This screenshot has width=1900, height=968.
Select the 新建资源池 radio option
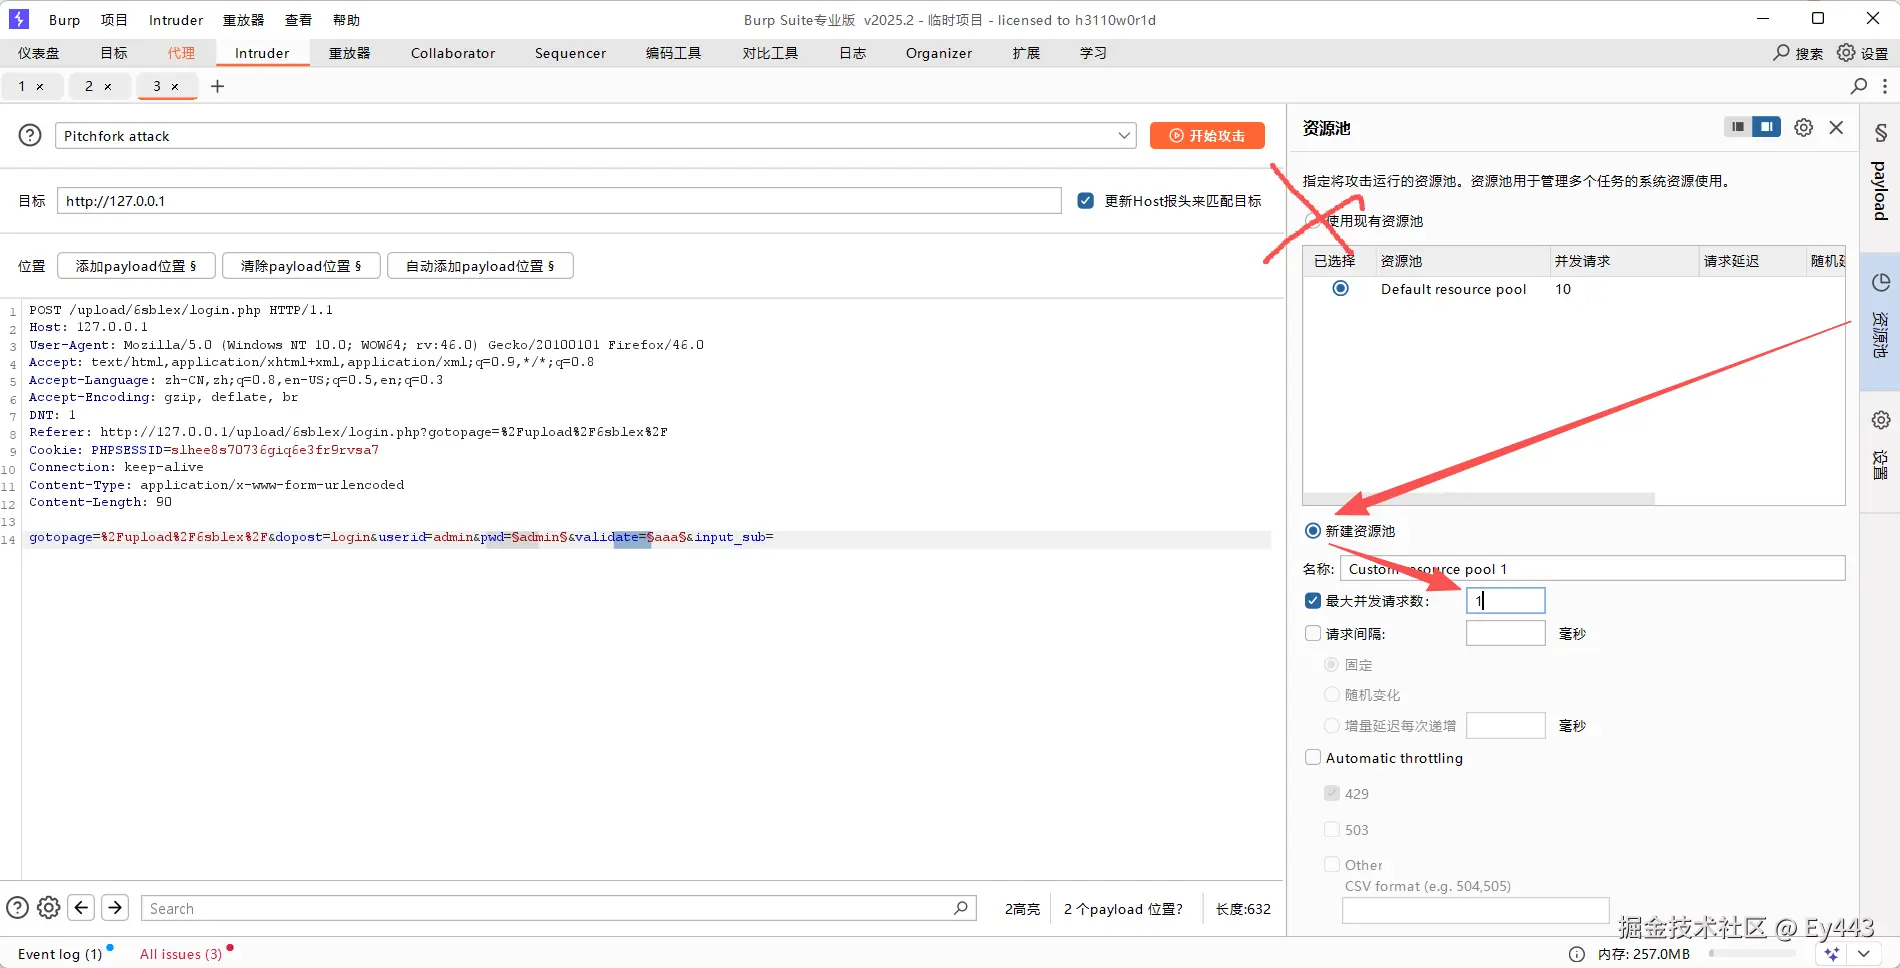(x=1313, y=531)
